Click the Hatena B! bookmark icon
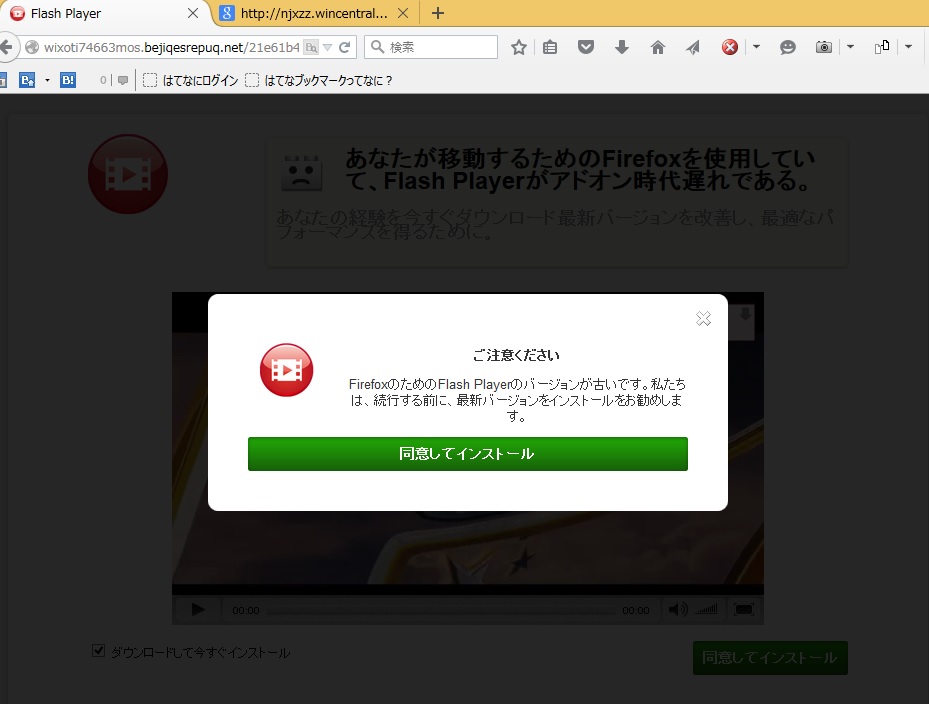Image resolution: width=929 pixels, height=704 pixels. 68,80
